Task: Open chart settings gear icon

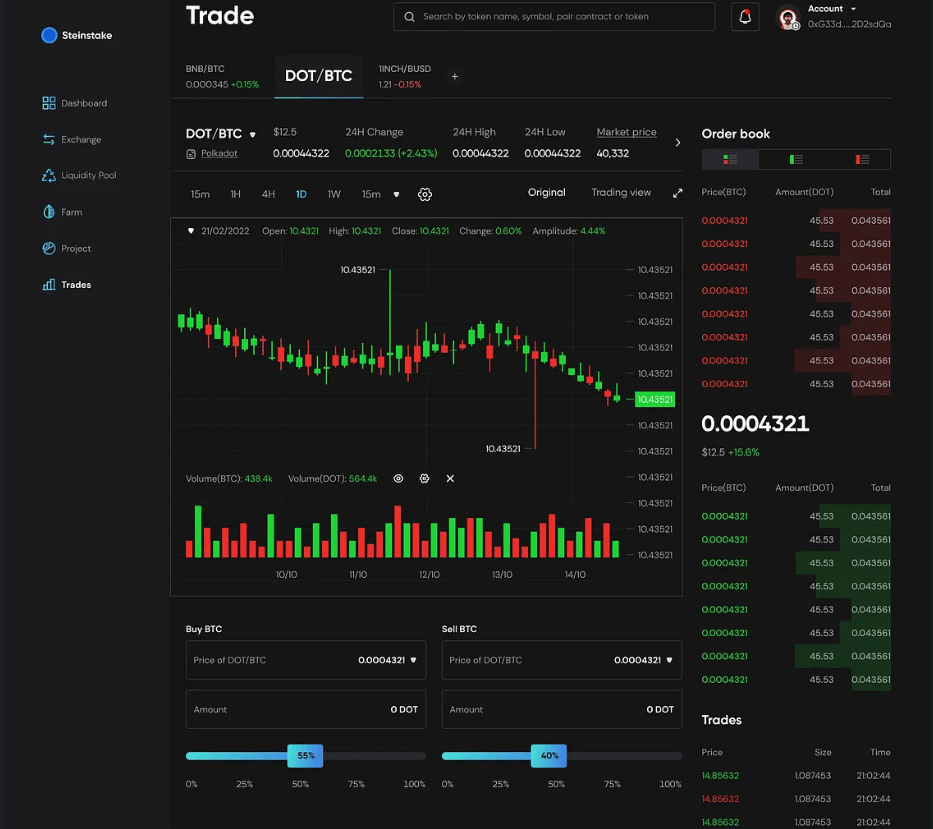Action: (x=424, y=194)
